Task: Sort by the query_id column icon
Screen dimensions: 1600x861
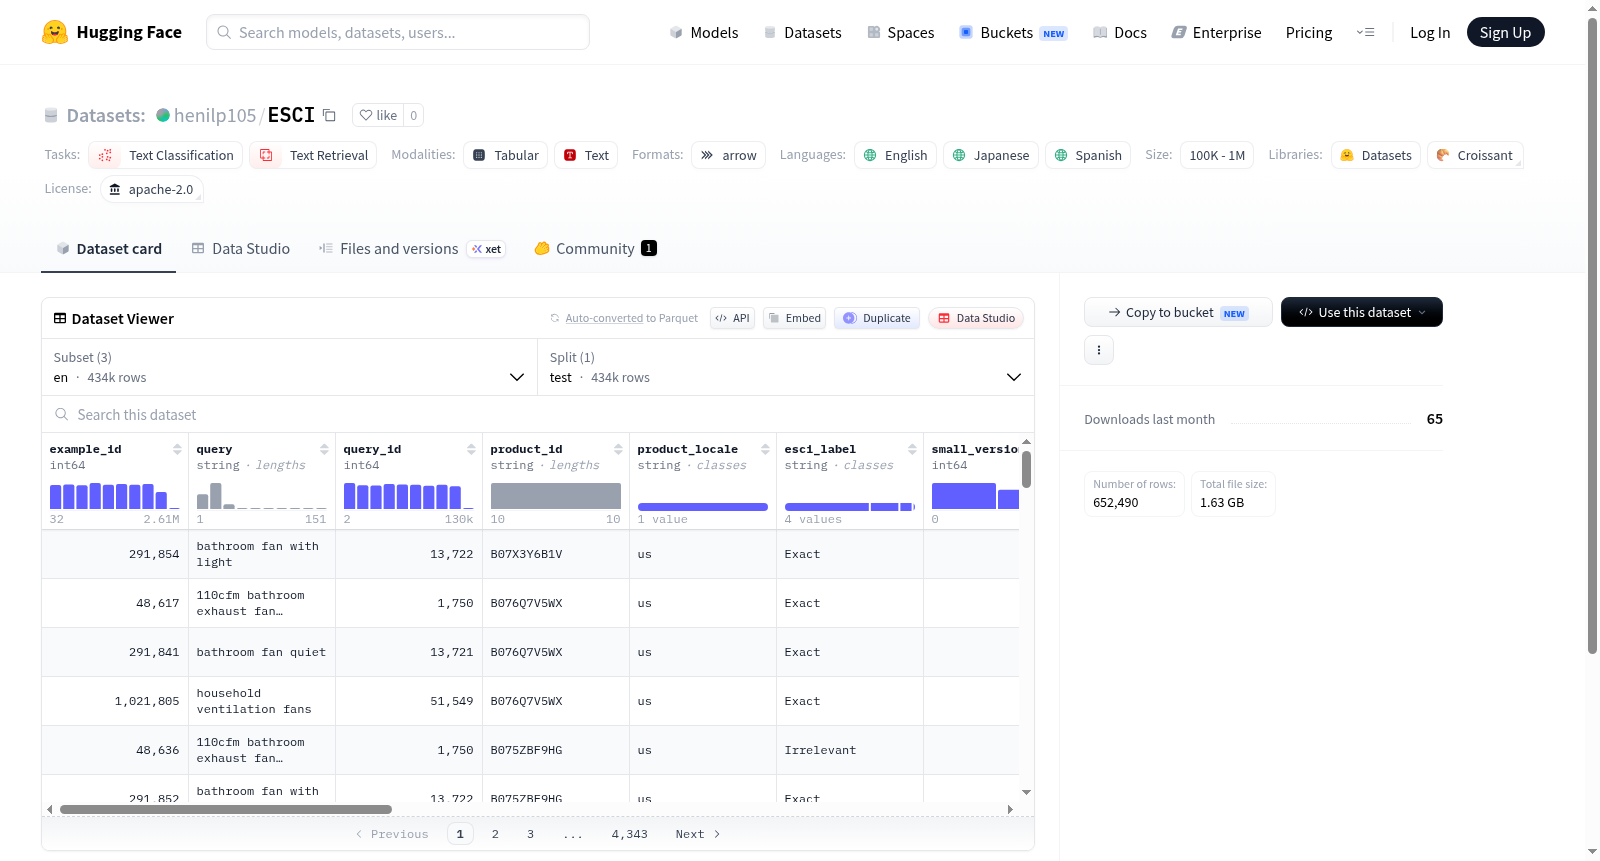Action: click(471, 449)
